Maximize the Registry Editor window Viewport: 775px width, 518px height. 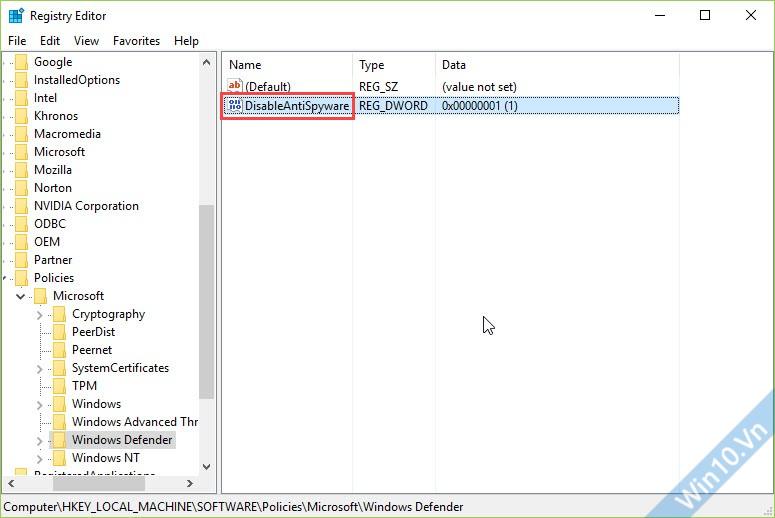click(x=705, y=15)
